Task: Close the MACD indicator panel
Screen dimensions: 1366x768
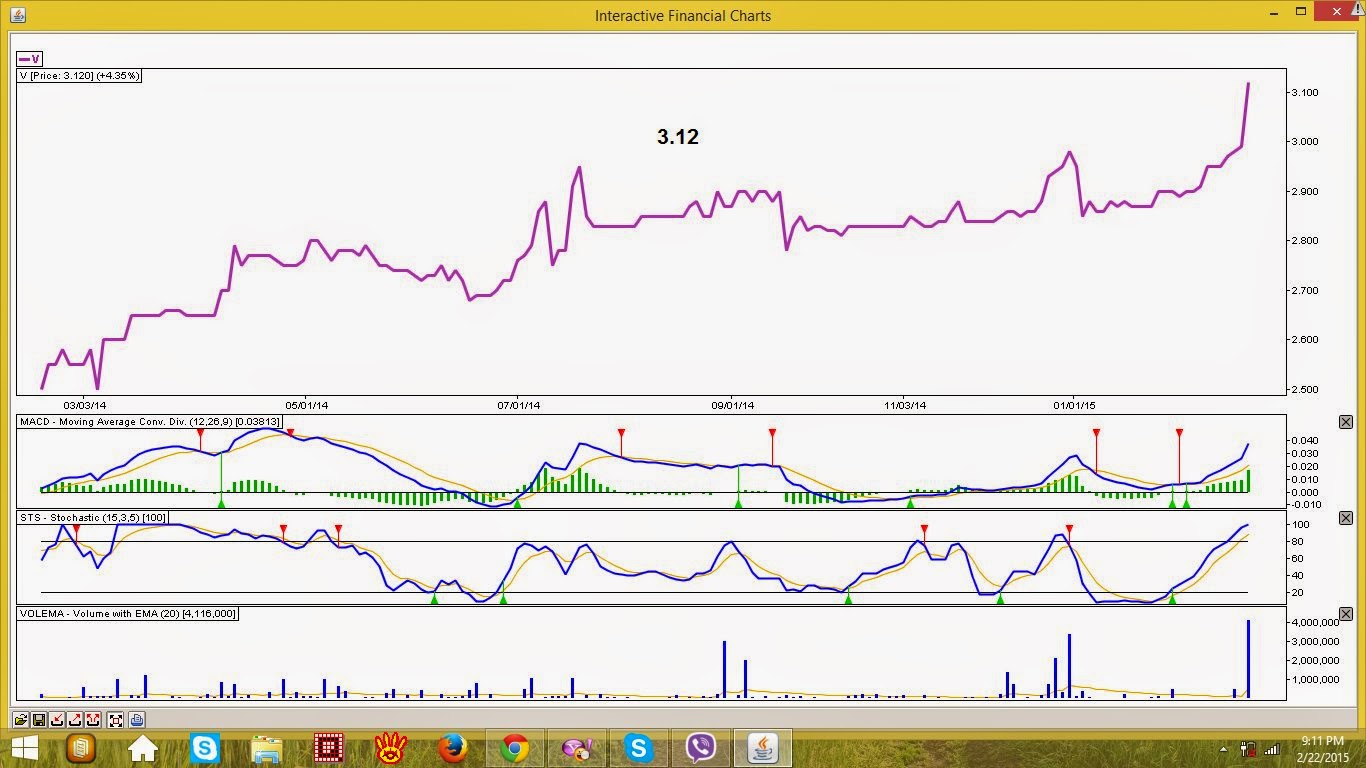Action: pos(1345,422)
